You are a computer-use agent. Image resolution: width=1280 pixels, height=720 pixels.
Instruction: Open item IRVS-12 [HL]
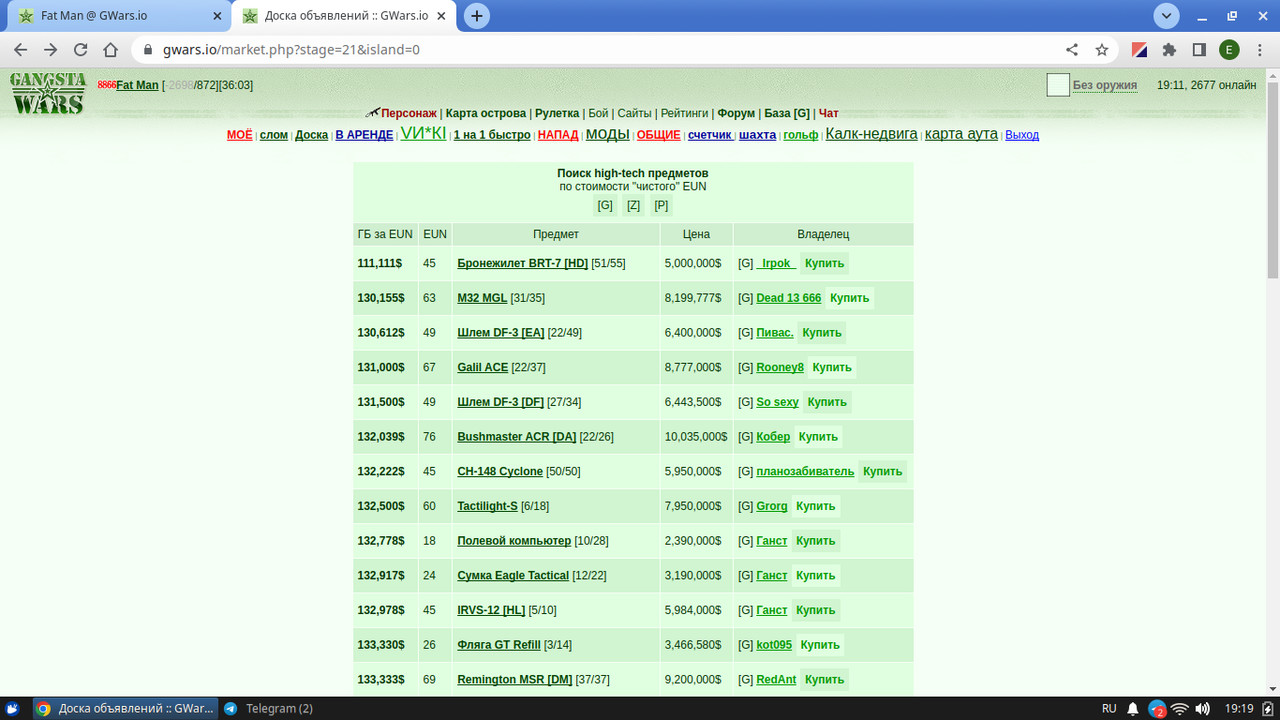pos(491,610)
